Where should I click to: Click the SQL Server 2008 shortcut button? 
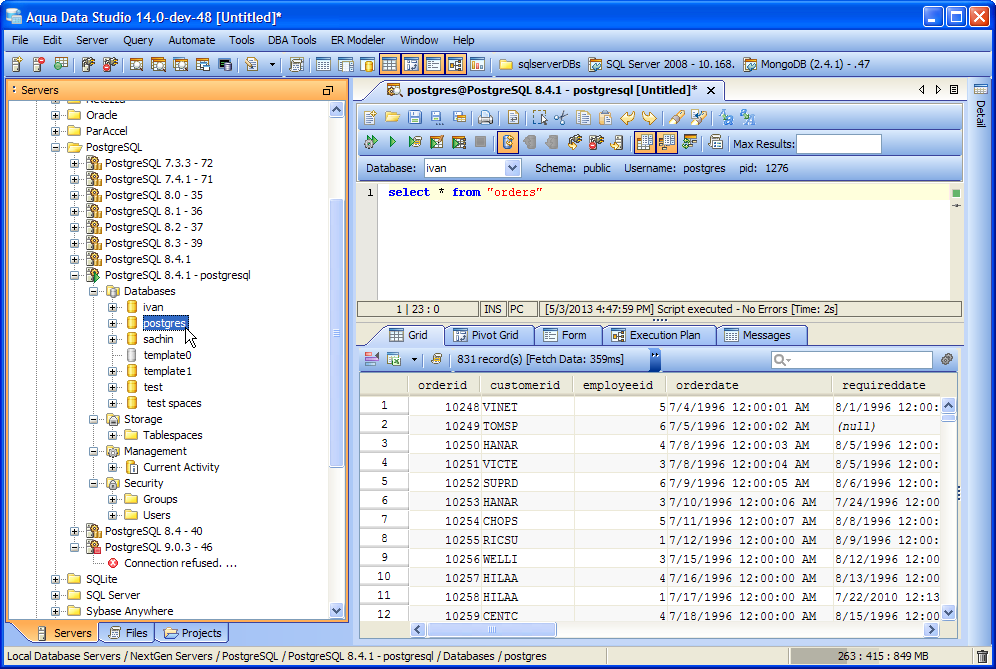[x=661, y=64]
